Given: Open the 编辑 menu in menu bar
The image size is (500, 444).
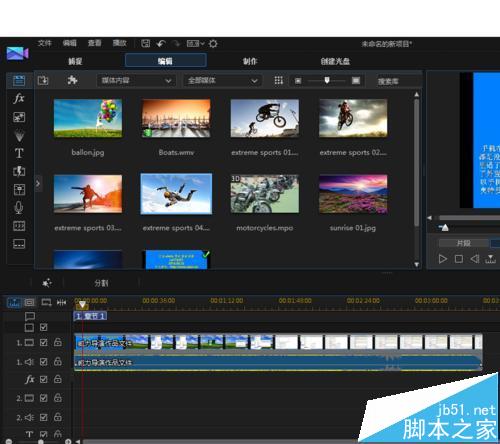Looking at the screenshot, I should [69, 43].
